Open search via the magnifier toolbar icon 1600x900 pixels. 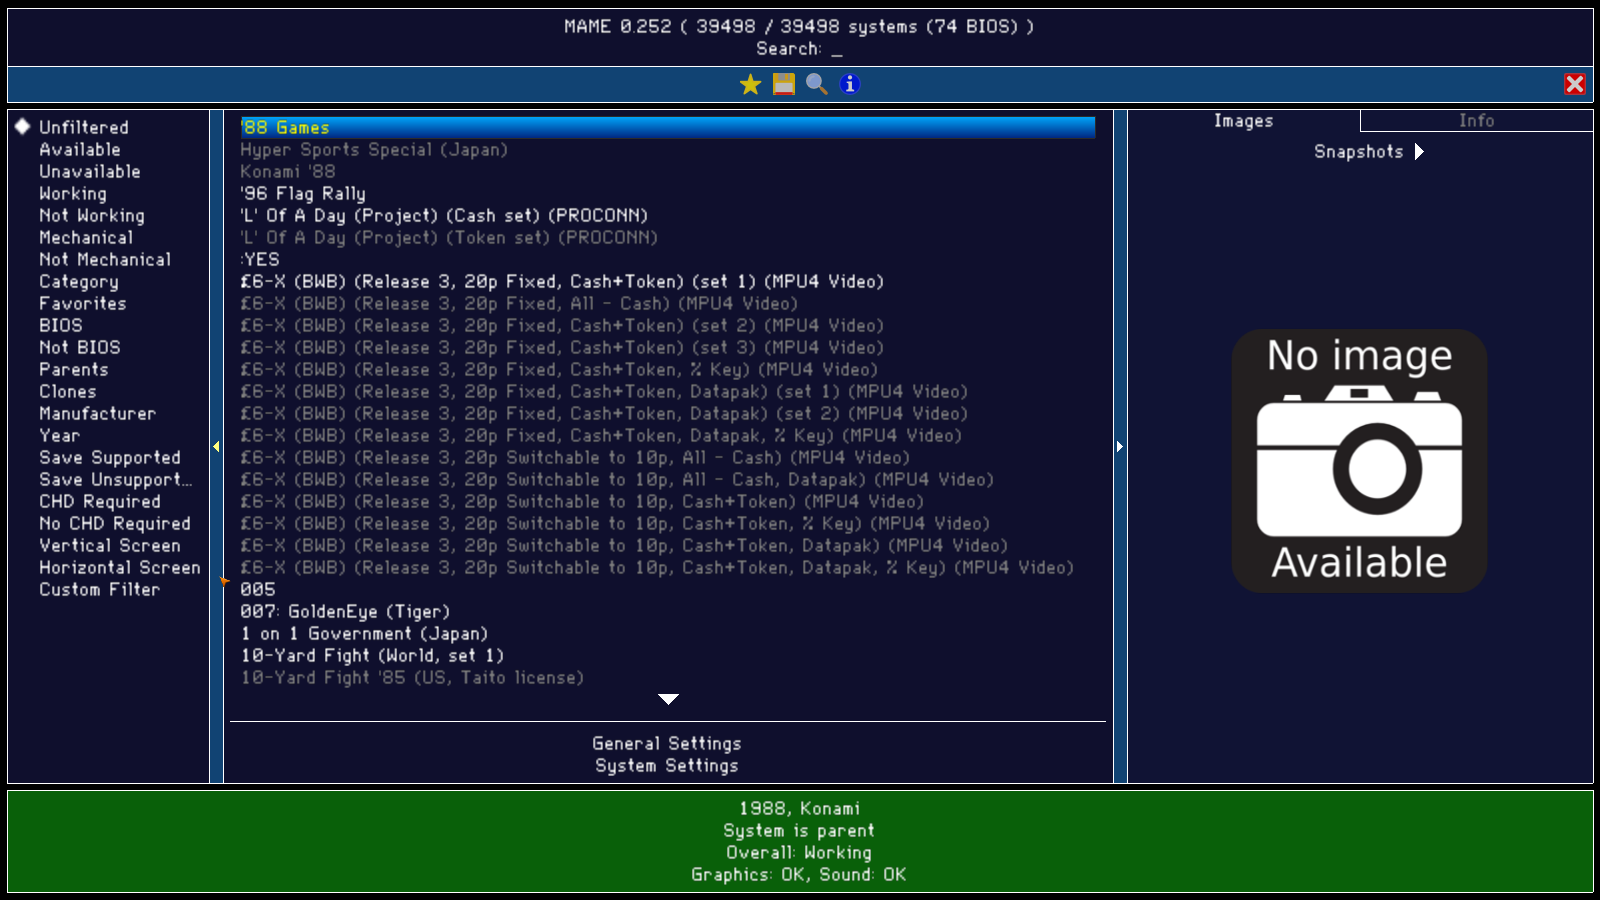point(816,84)
